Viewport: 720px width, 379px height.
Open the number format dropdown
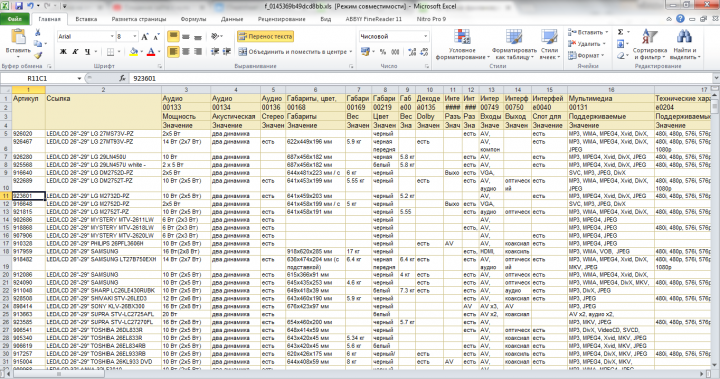(x=425, y=36)
